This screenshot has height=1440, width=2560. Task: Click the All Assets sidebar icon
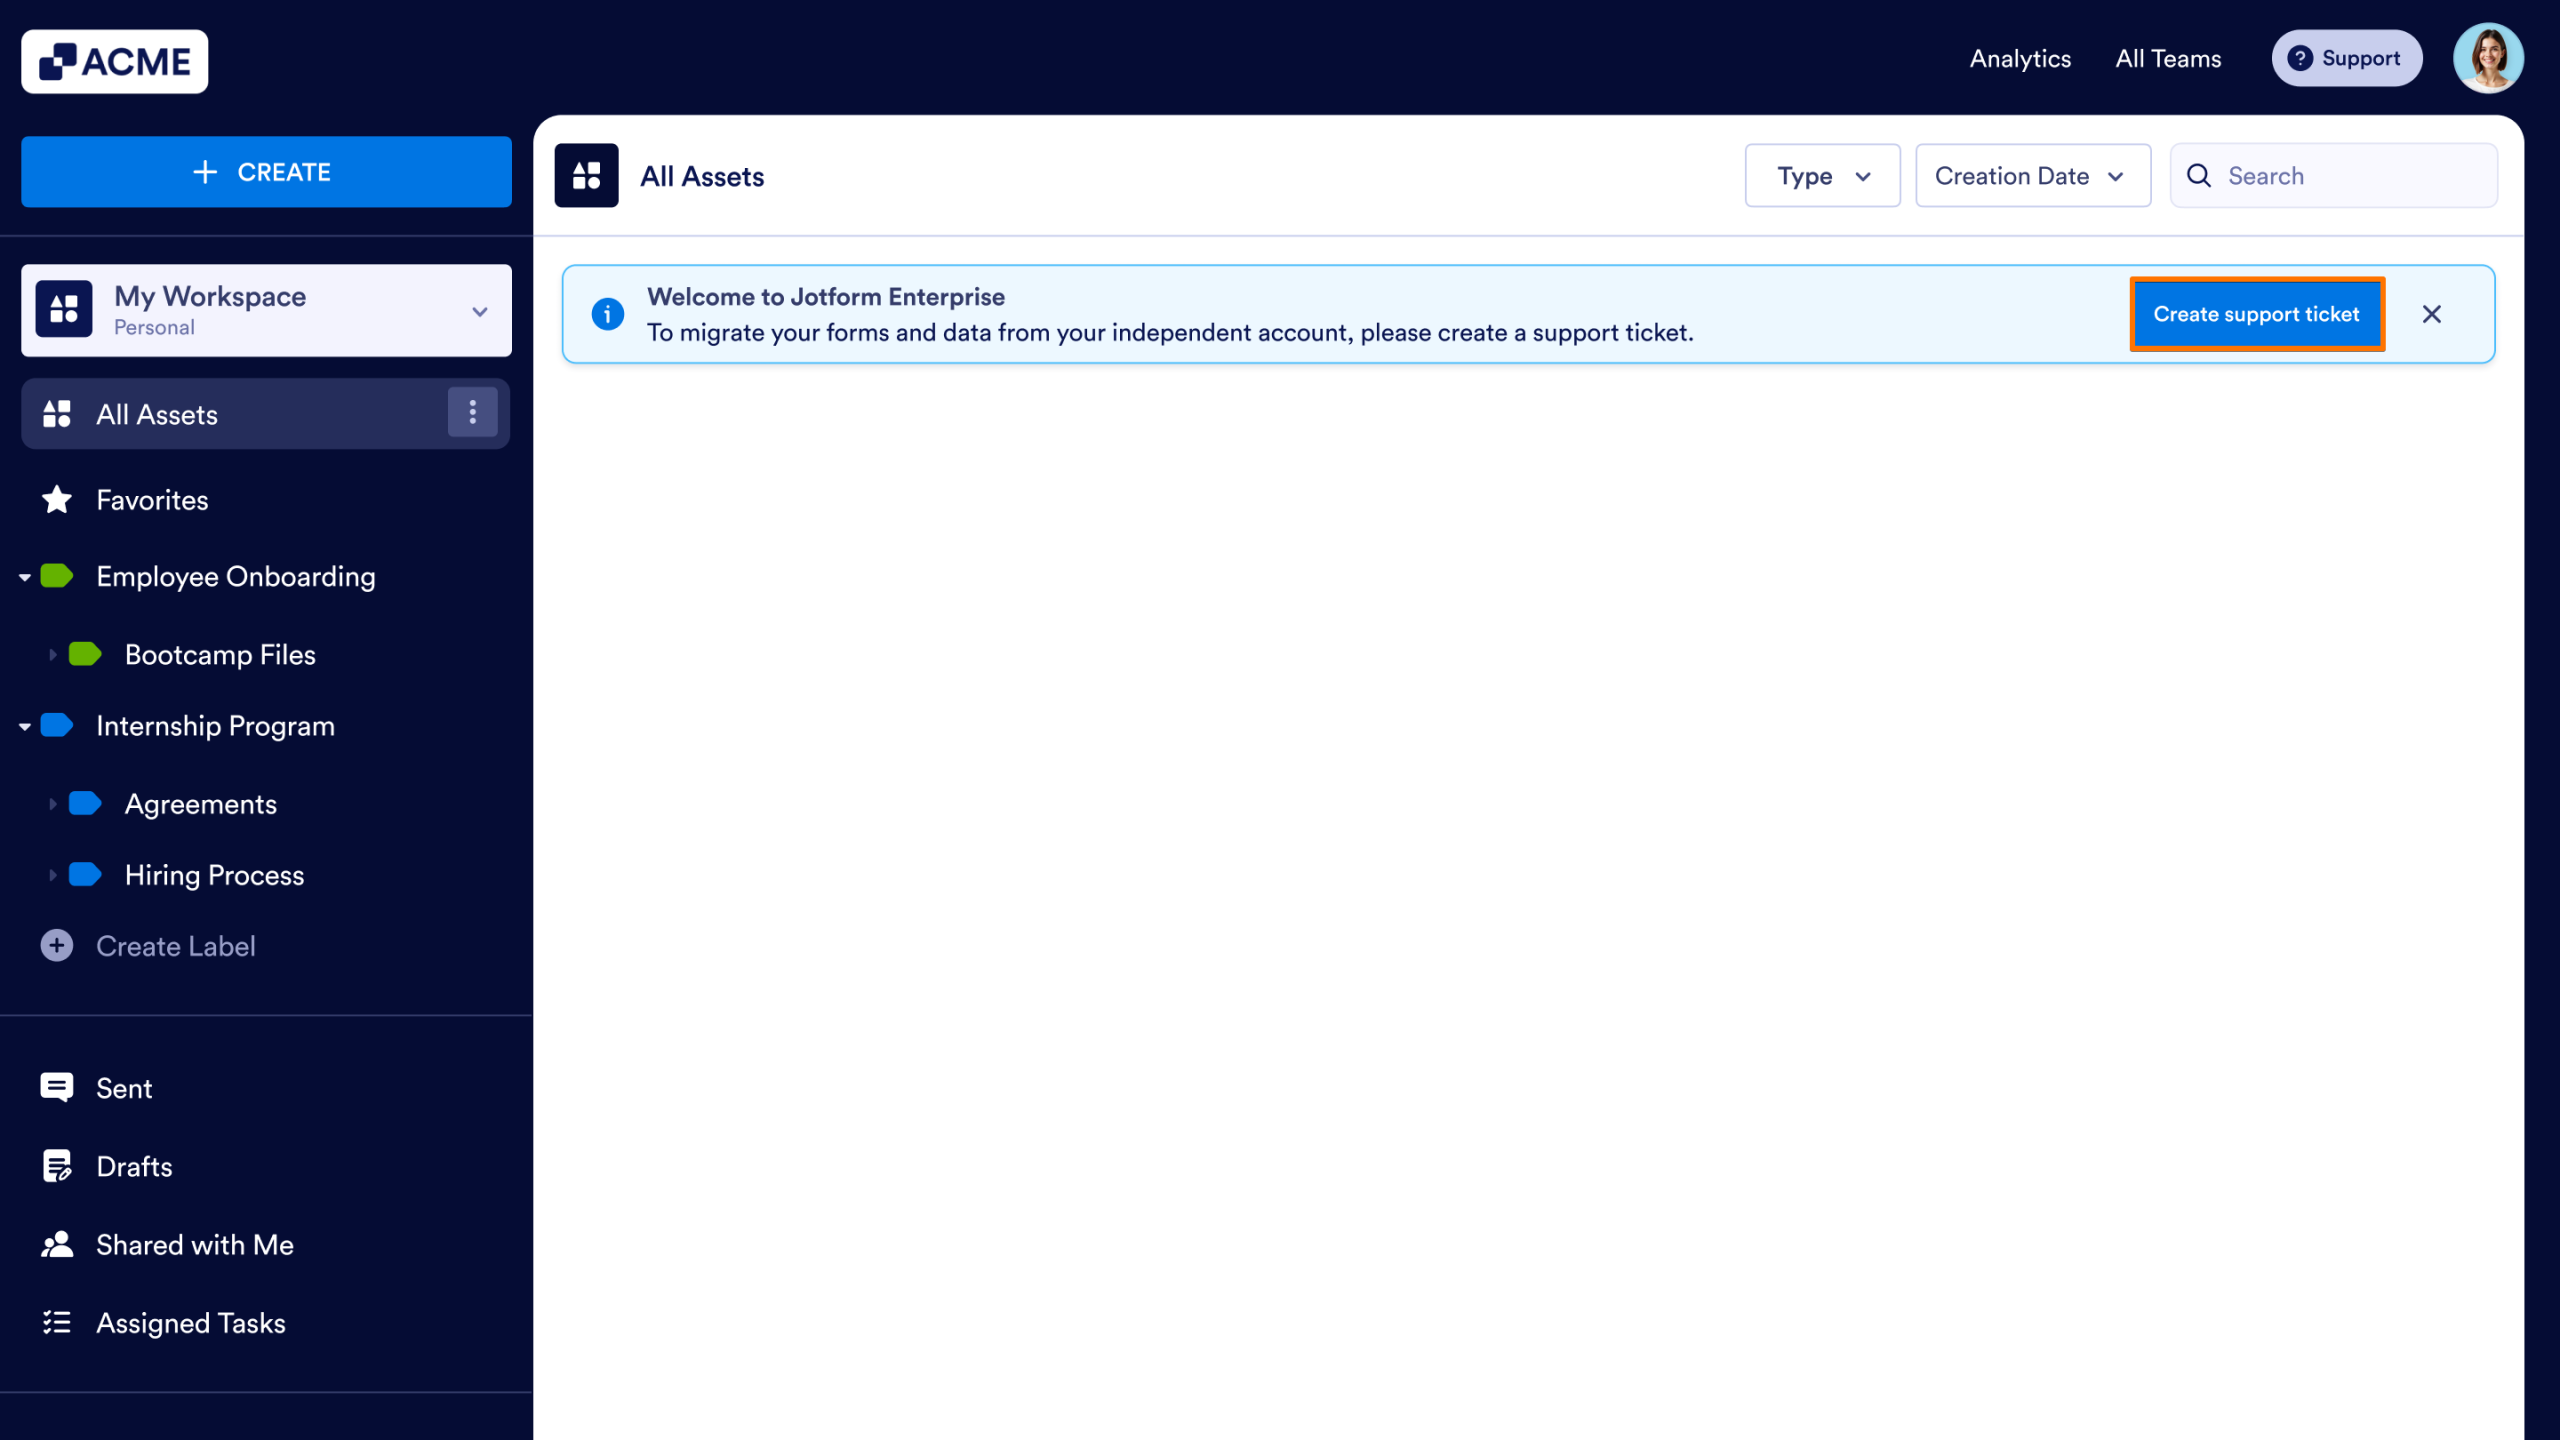coord(57,414)
